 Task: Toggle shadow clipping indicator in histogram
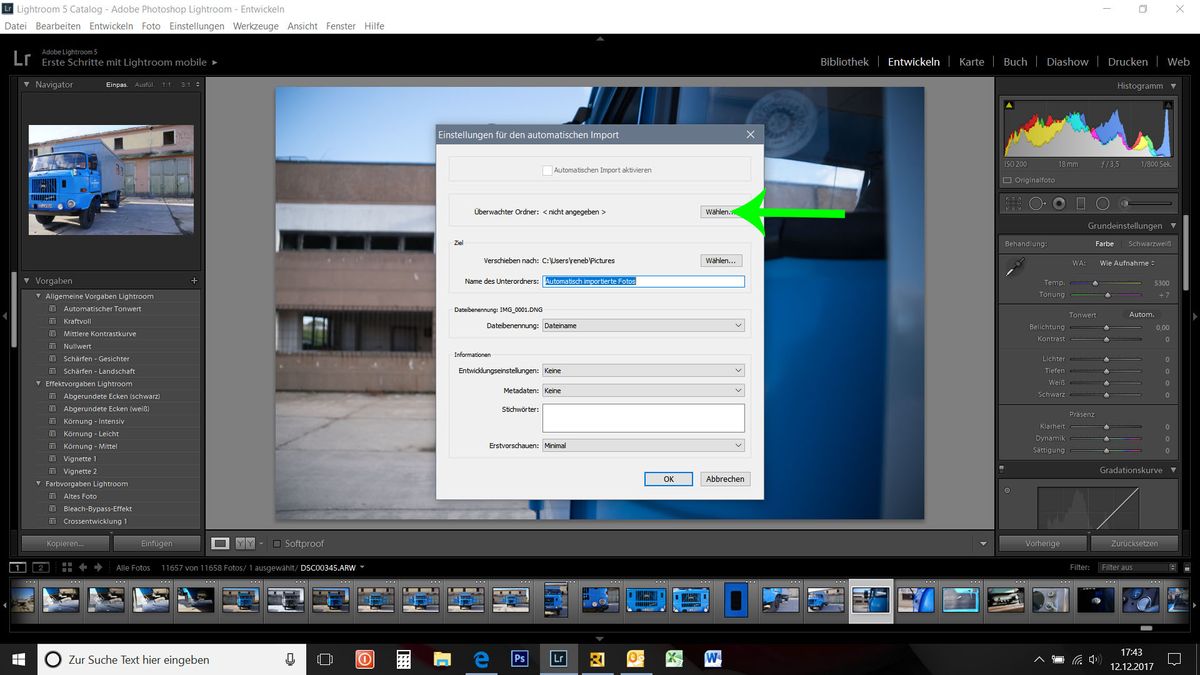click(x=1009, y=104)
